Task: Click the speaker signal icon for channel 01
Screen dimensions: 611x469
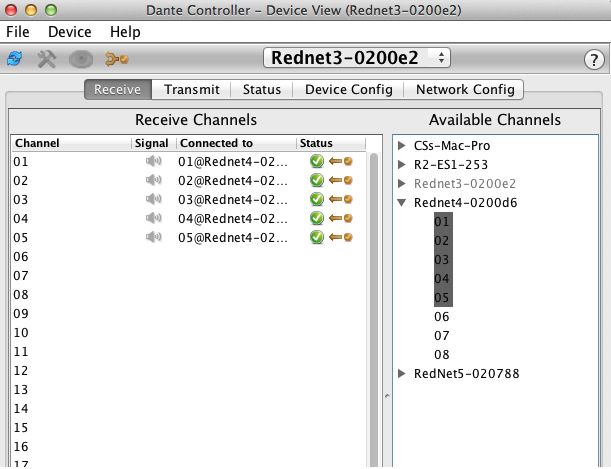Action: click(x=153, y=161)
